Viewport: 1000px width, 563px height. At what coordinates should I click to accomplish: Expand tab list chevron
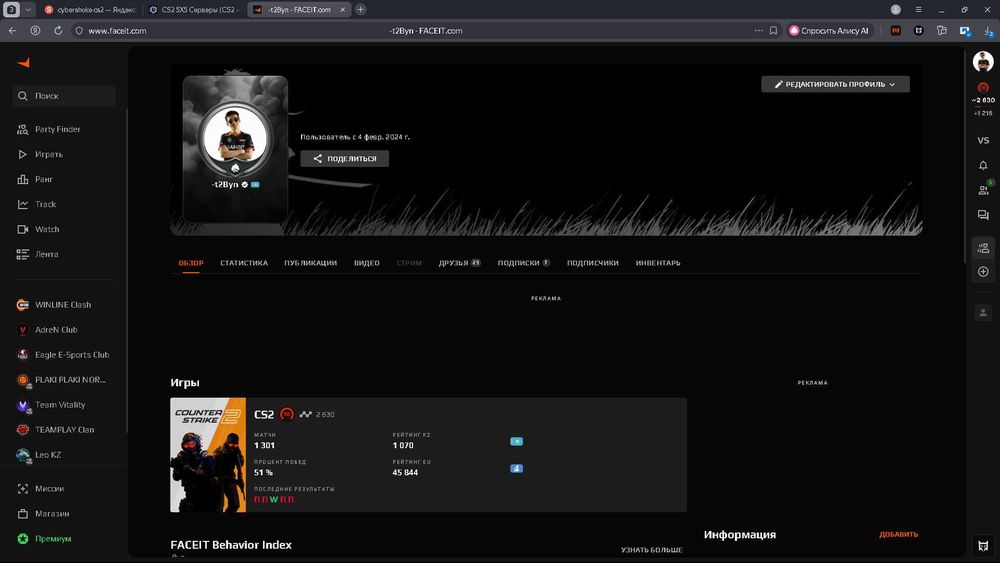[28, 10]
